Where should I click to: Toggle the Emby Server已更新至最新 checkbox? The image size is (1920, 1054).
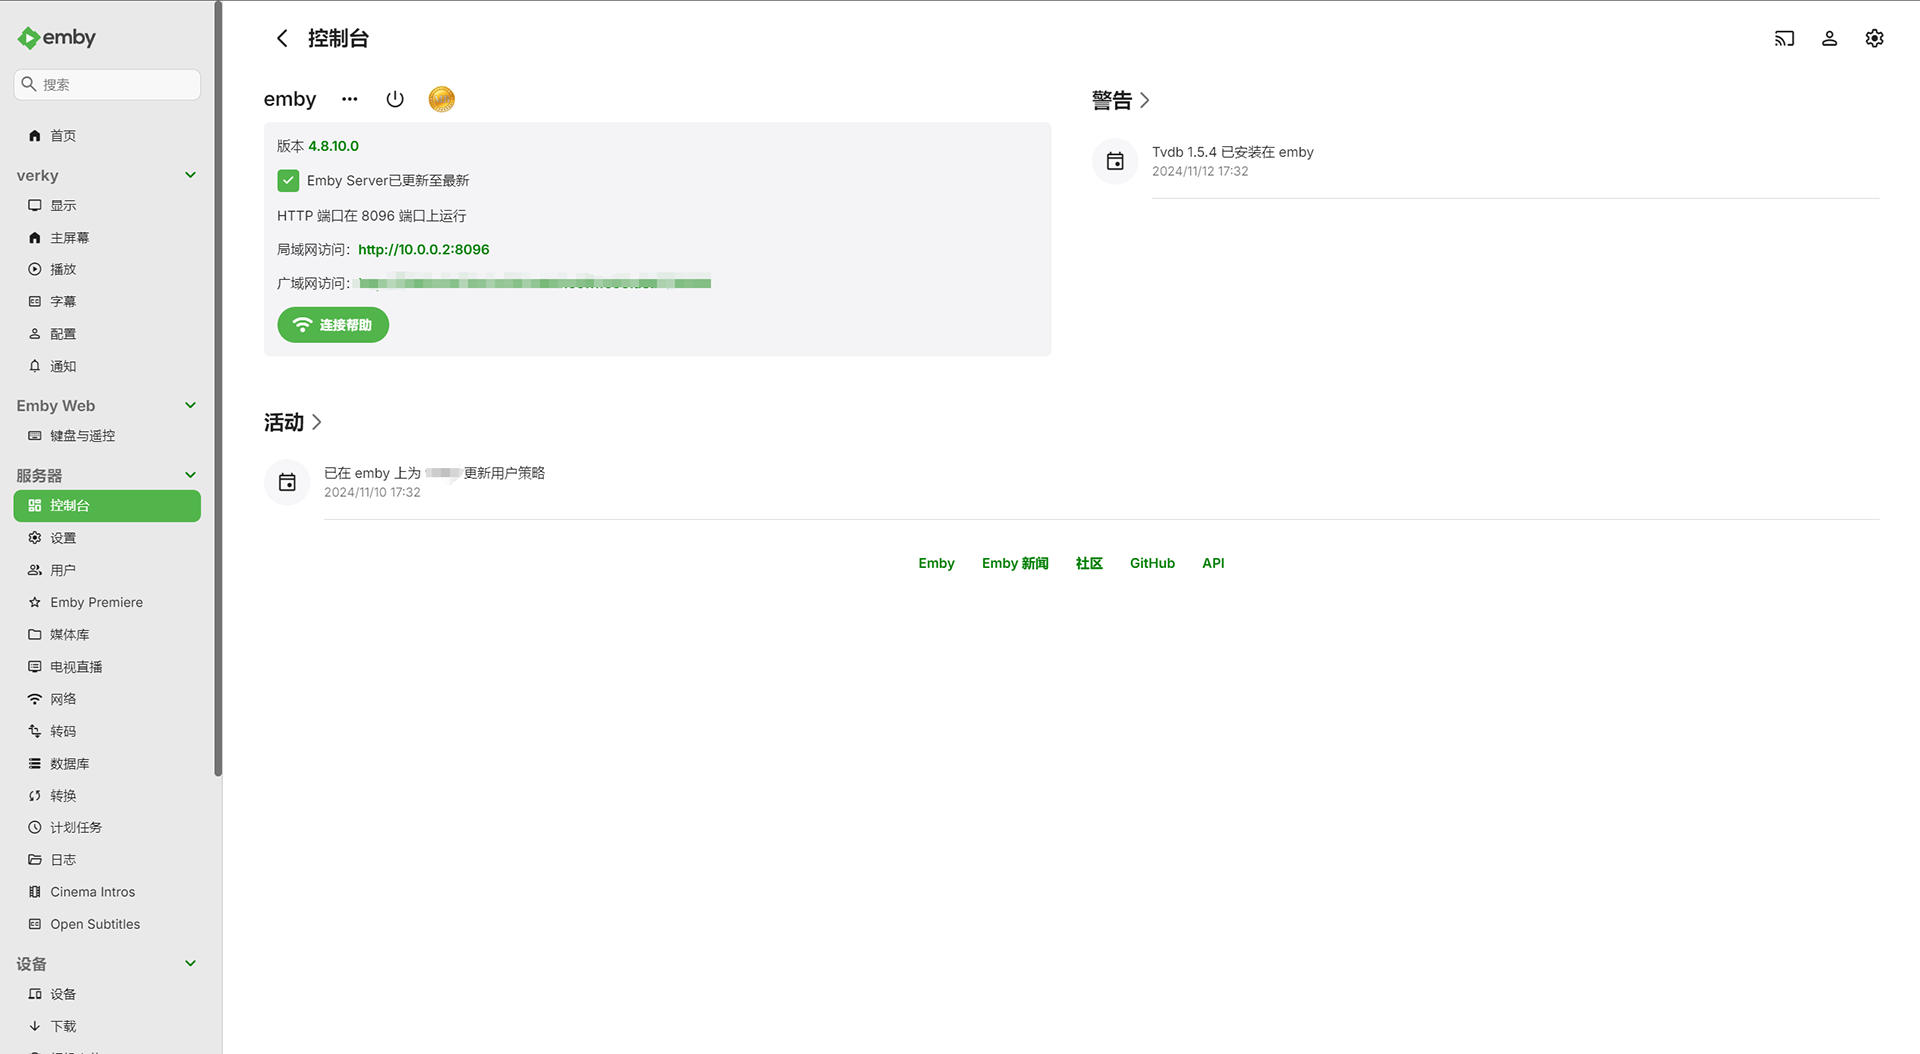(x=288, y=180)
